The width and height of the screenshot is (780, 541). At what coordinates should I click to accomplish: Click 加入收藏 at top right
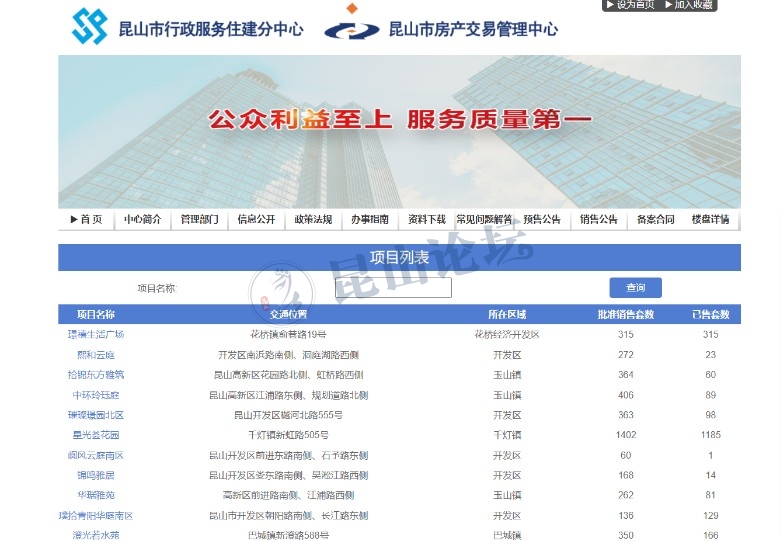(x=688, y=5)
